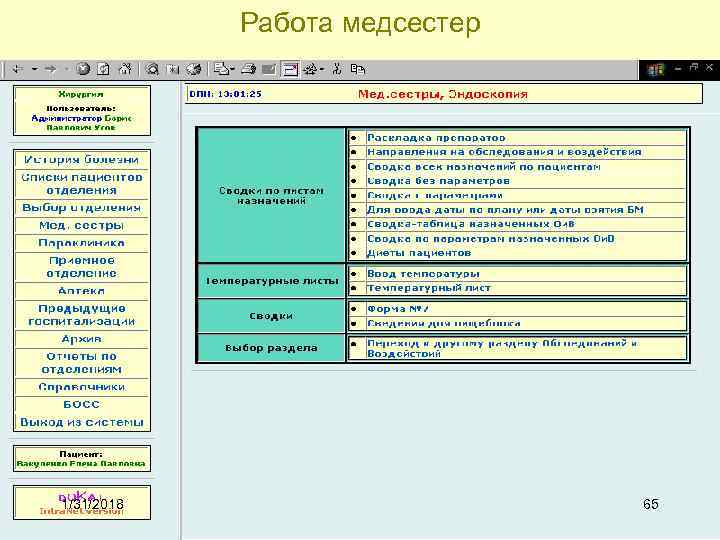The height and width of the screenshot is (540, 720).
Task: Click the Температурные листы section cell
Action: tap(271, 281)
